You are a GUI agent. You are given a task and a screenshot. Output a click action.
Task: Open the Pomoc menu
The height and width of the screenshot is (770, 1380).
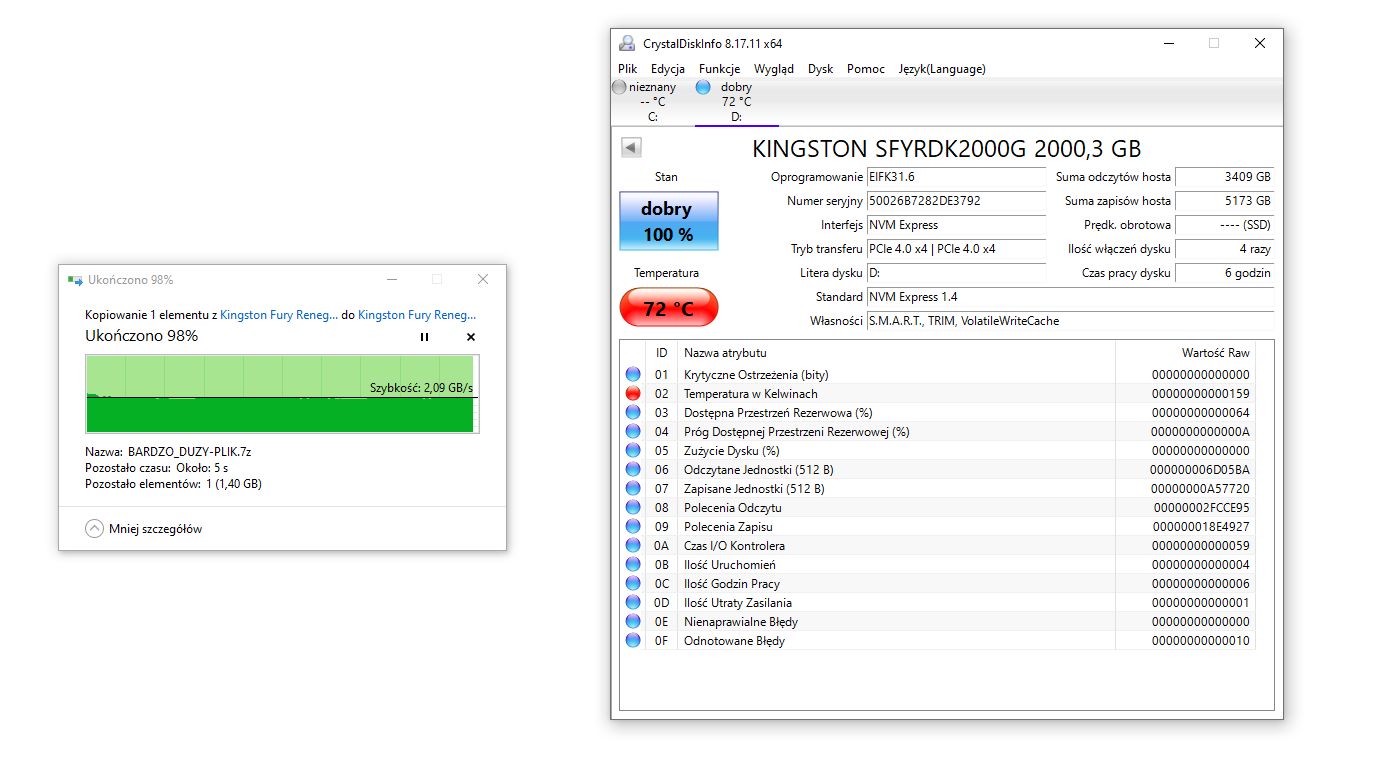coord(866,69)
